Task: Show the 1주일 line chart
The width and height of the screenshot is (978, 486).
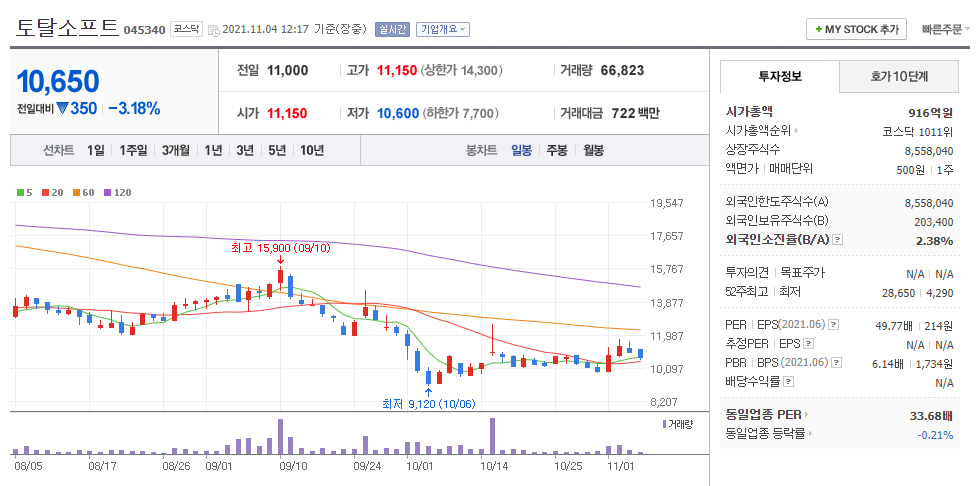Action: point(133,150)
